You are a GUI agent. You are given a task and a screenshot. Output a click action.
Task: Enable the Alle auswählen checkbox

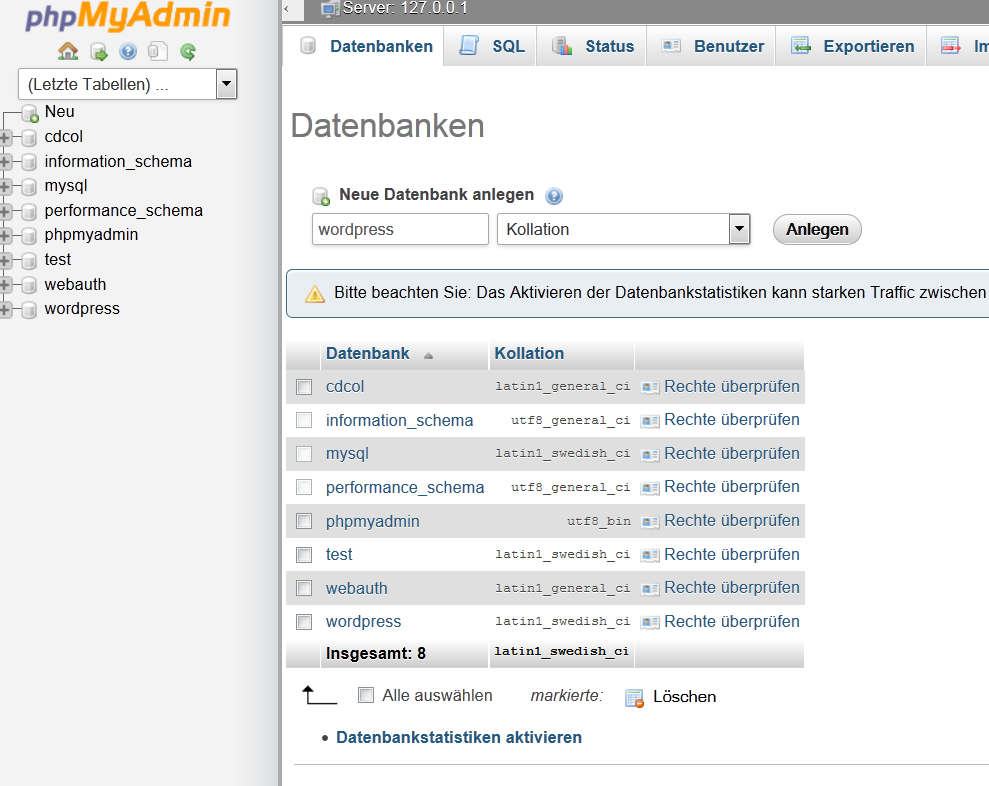(366, 695)
